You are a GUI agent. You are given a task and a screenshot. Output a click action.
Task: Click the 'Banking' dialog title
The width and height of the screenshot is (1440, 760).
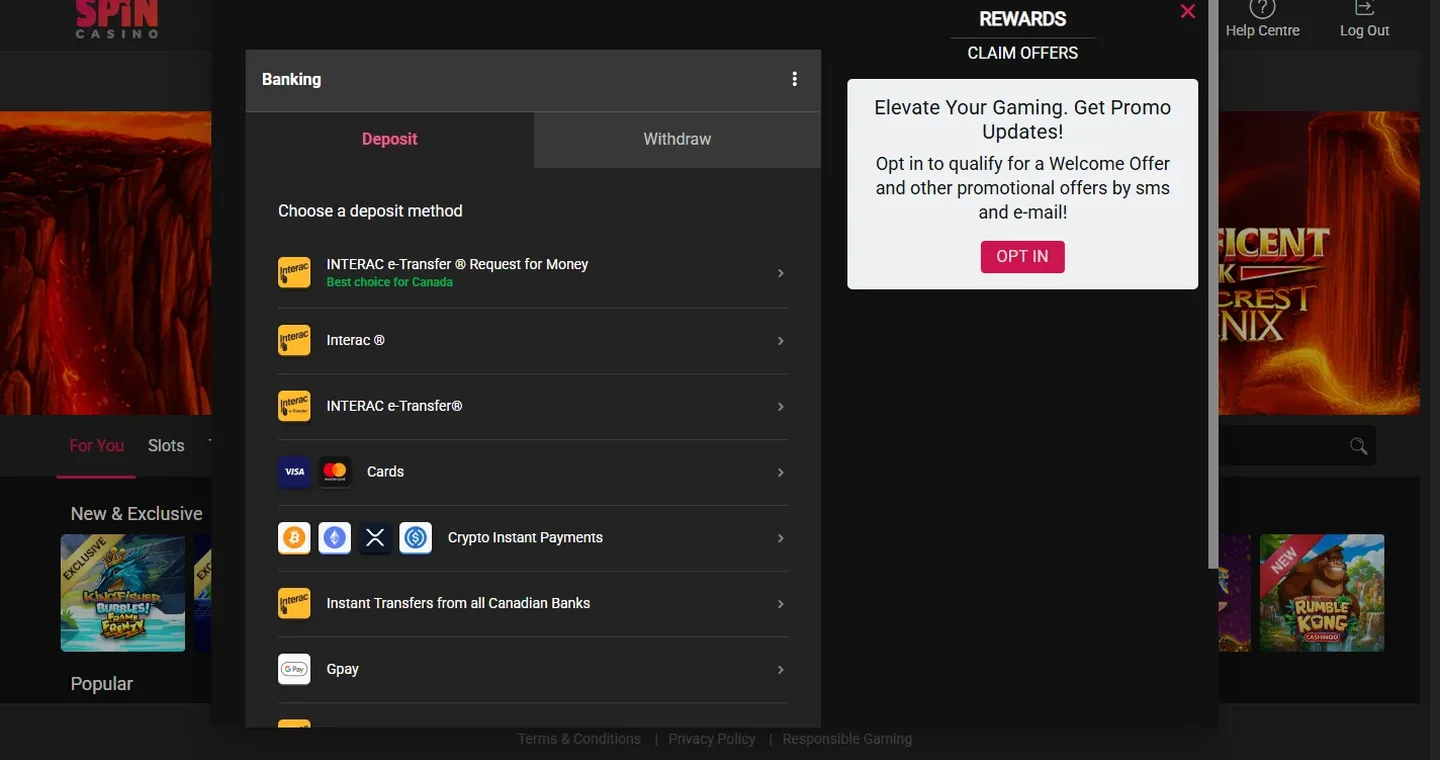point(291,79)
